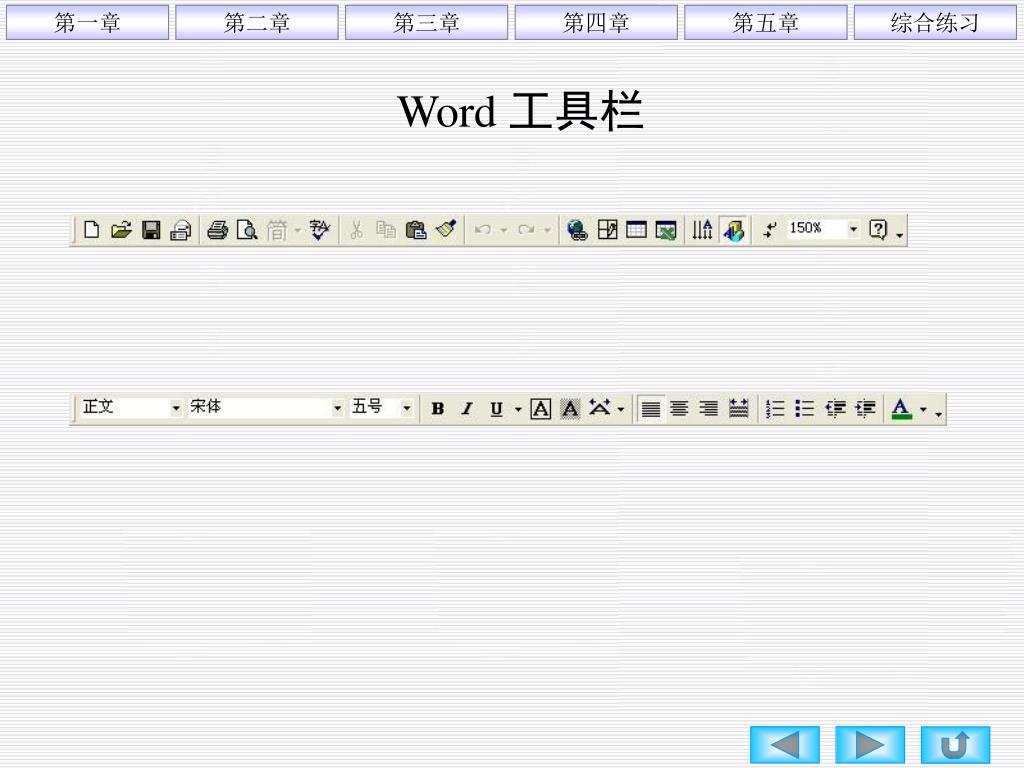
Task: Select the Format Painter brush icon
Action: coord(446,229)
